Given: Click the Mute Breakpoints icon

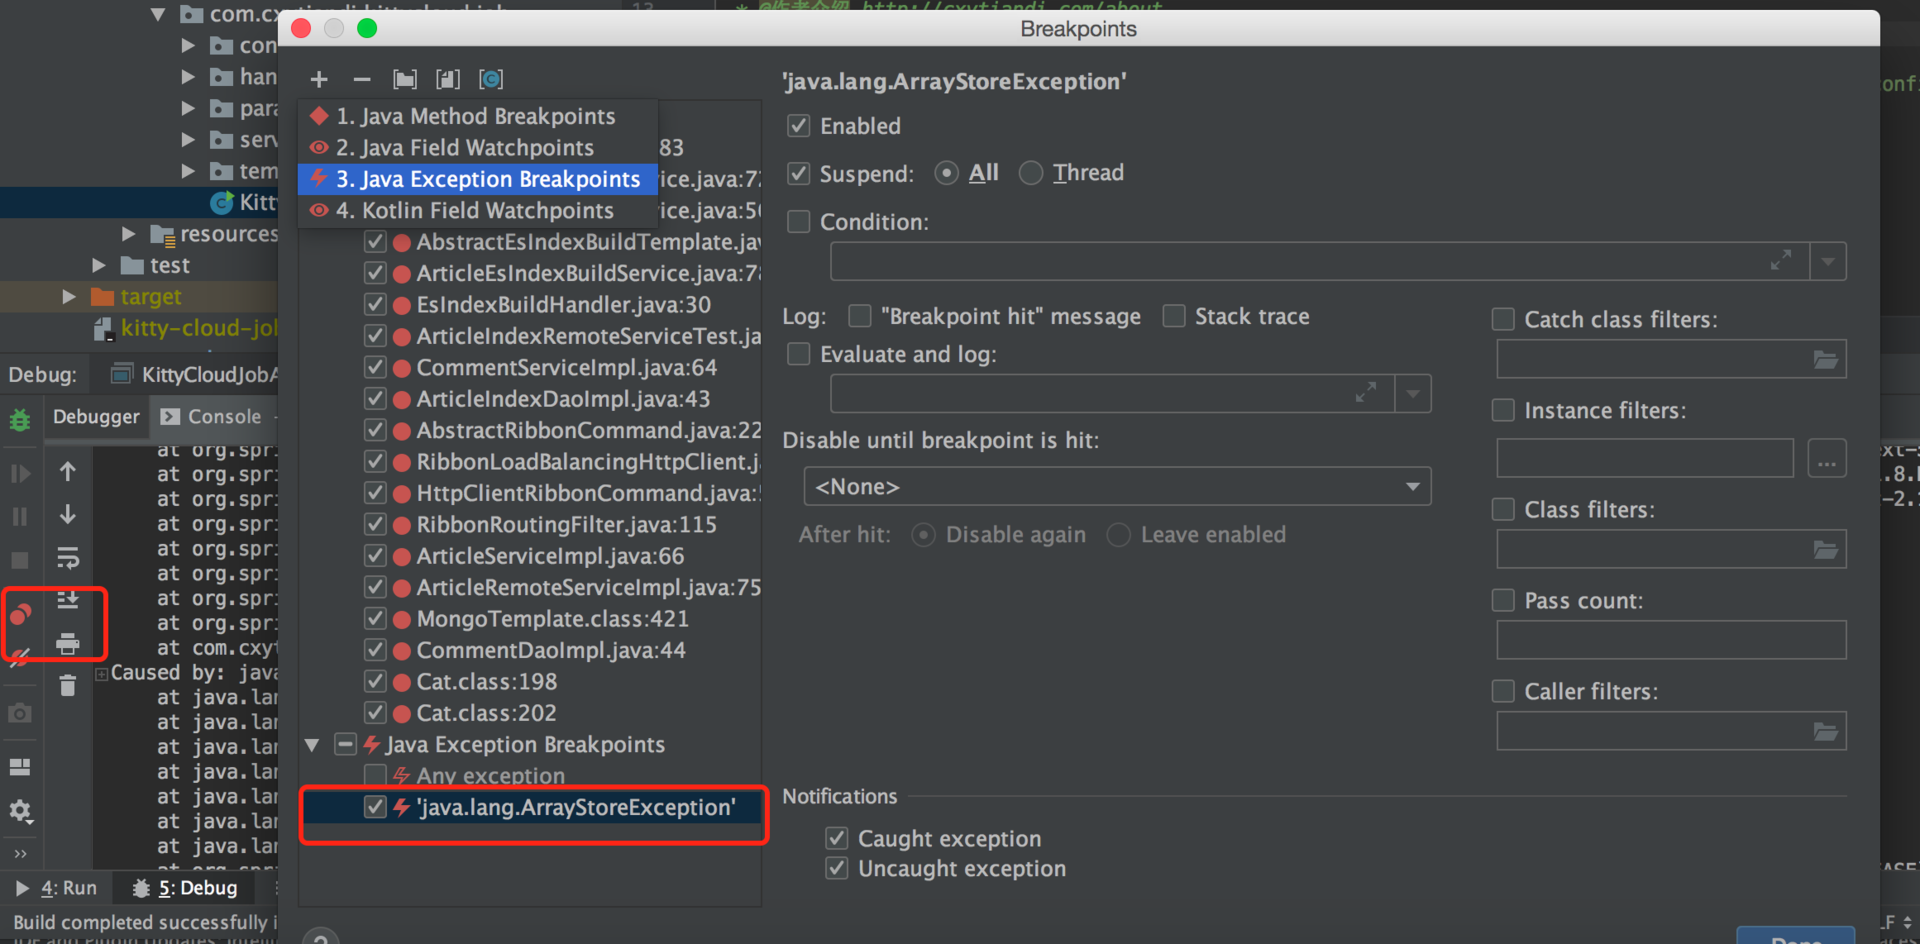Looking at the screenshot, I should (20, 655).
